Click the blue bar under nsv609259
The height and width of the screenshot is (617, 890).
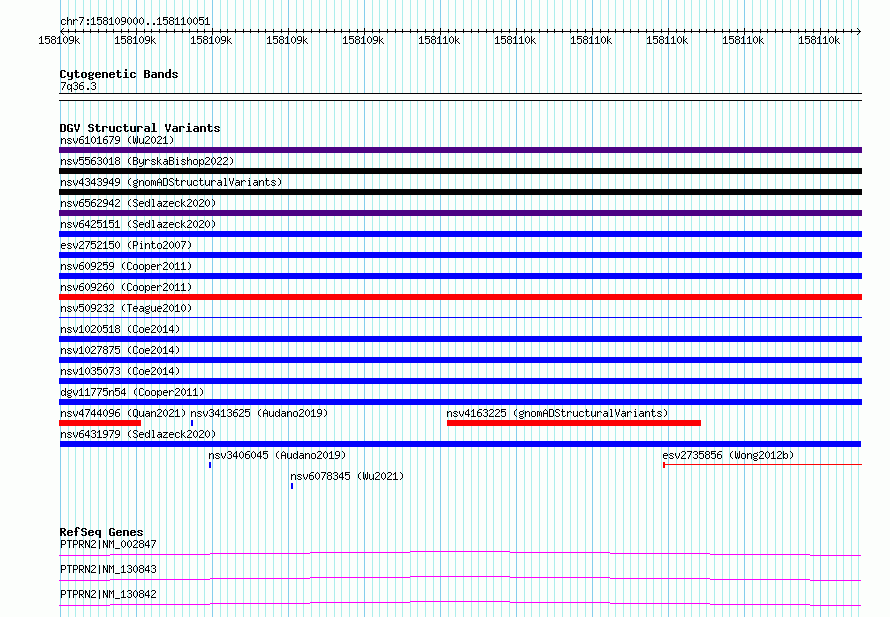coord(460,276)
